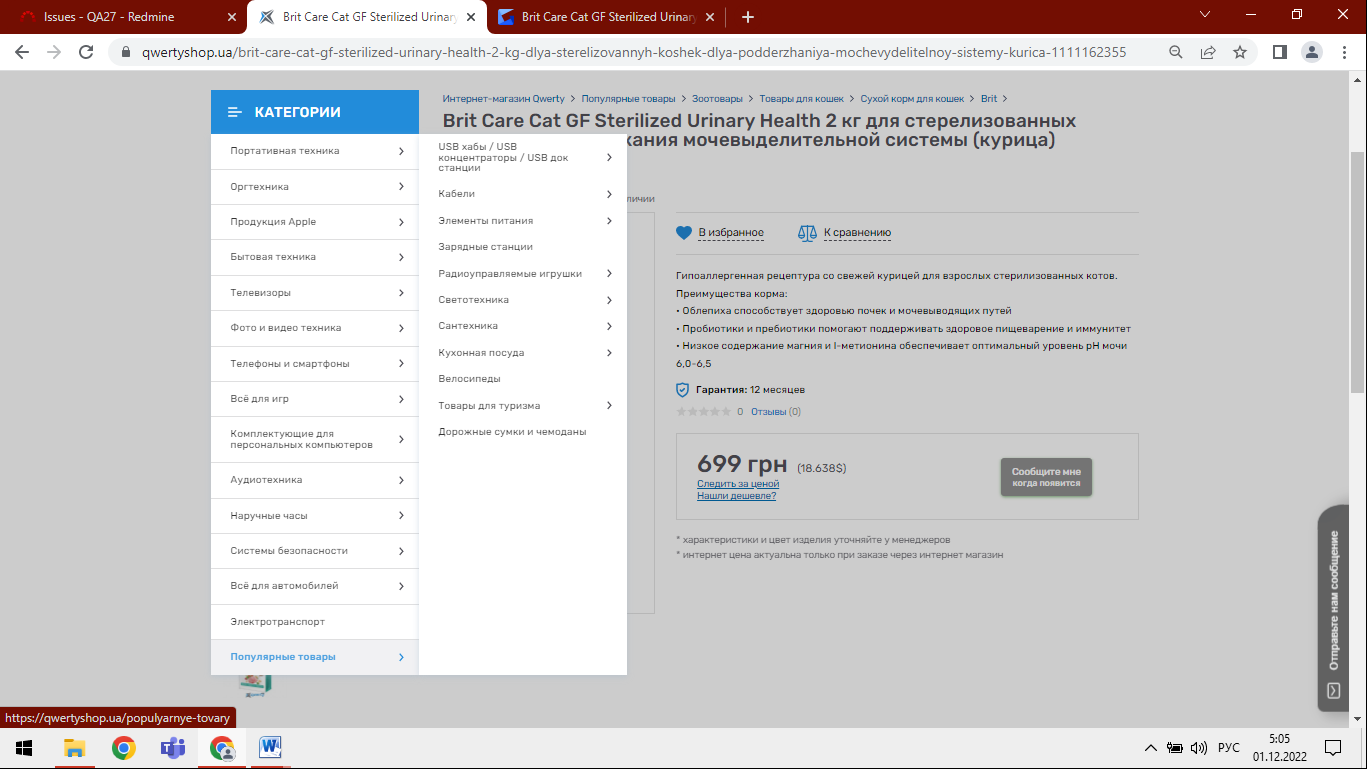
Task: Select the Продукция Apple category
Action: [x=315, y=222]
